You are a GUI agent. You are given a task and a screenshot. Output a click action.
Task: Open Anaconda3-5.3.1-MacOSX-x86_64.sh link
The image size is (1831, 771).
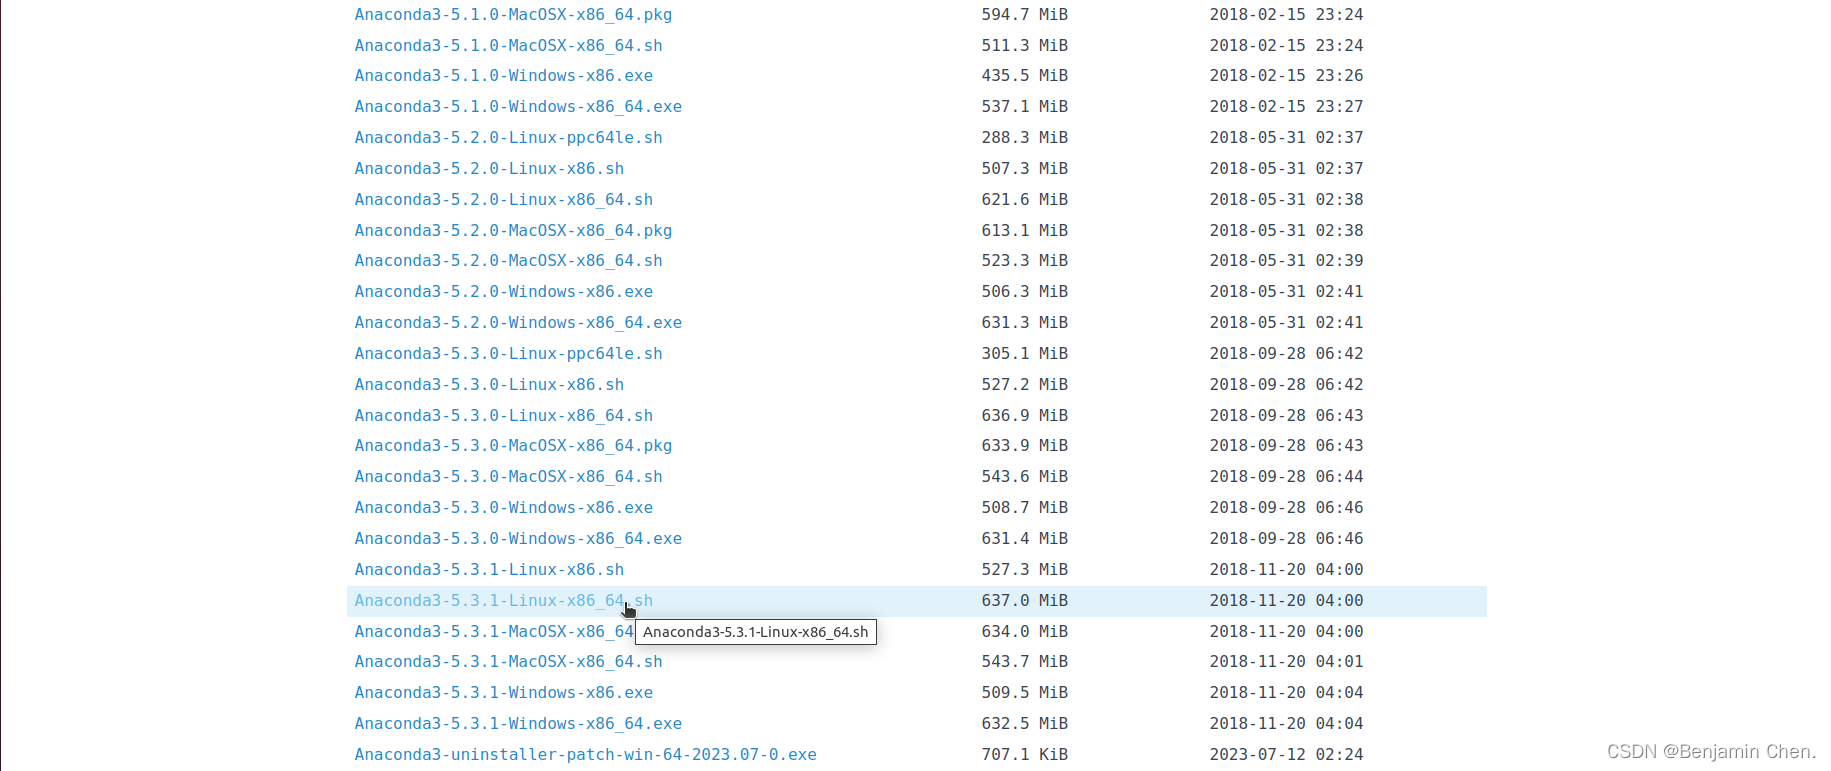click(x=508, y=662)
